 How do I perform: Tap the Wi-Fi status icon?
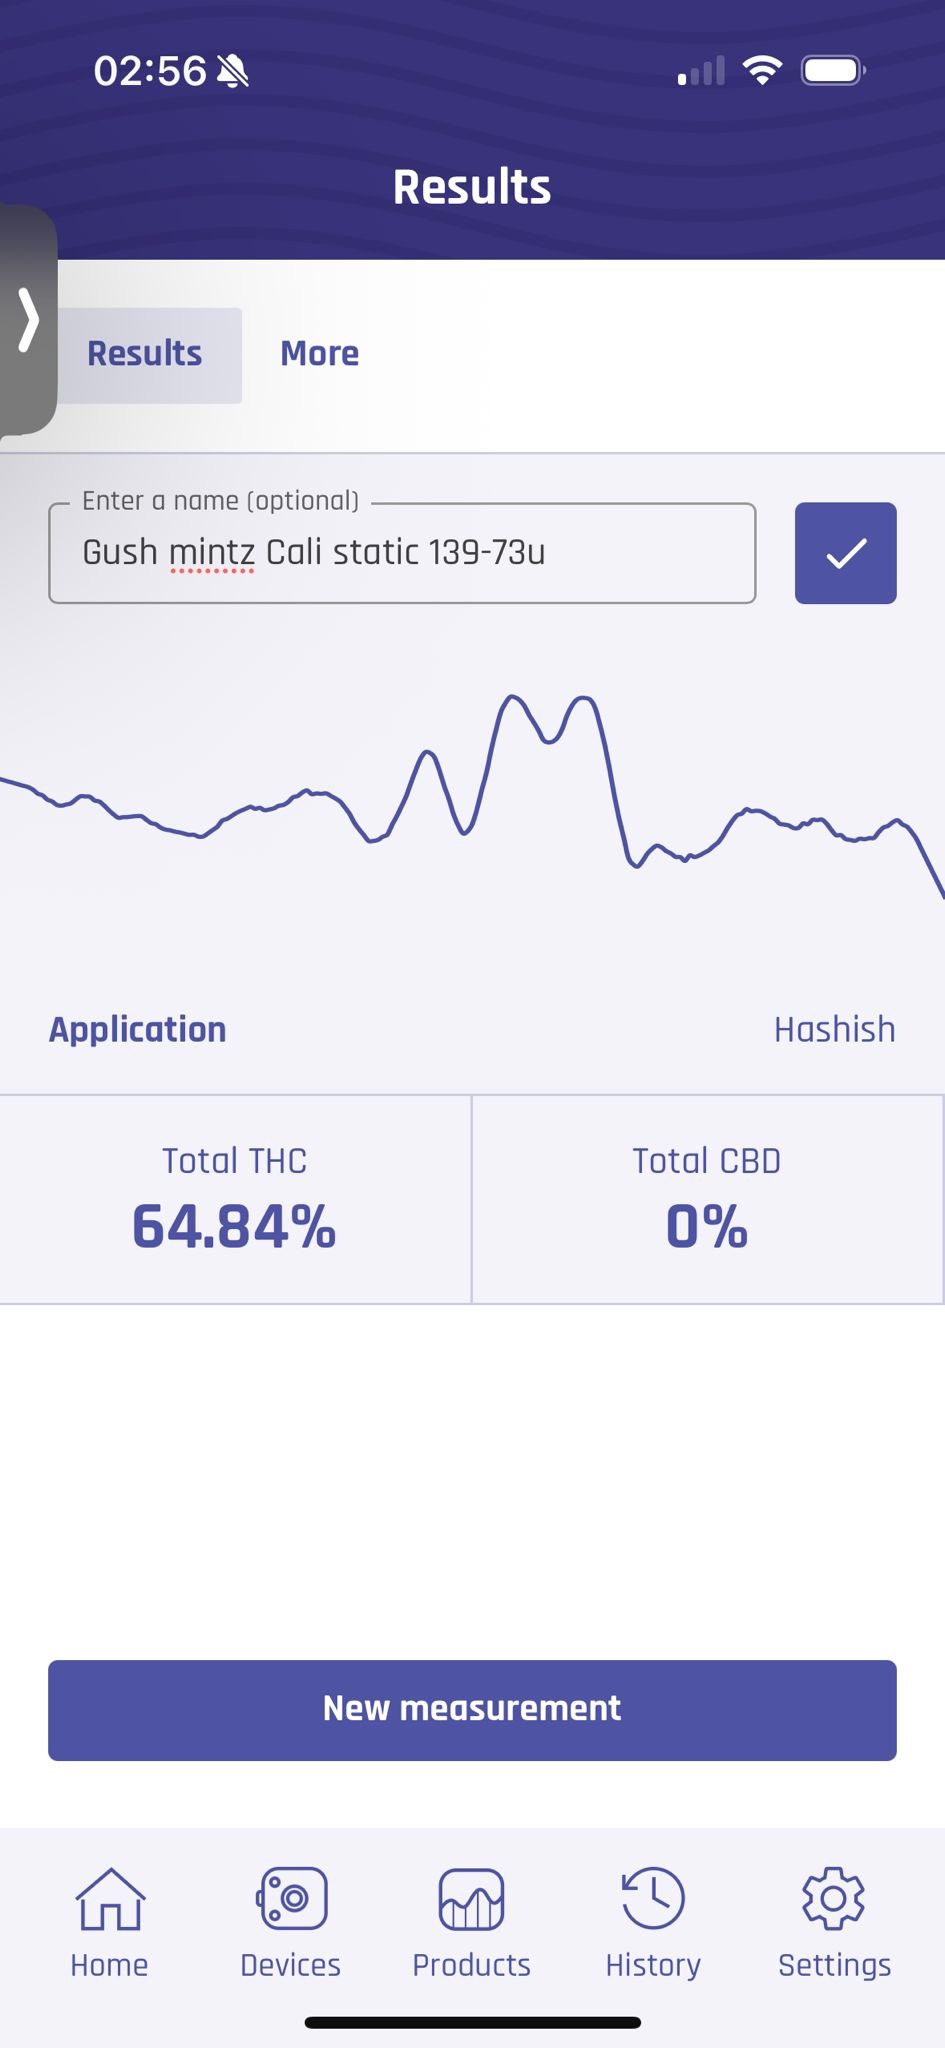(x=762, y=71)
